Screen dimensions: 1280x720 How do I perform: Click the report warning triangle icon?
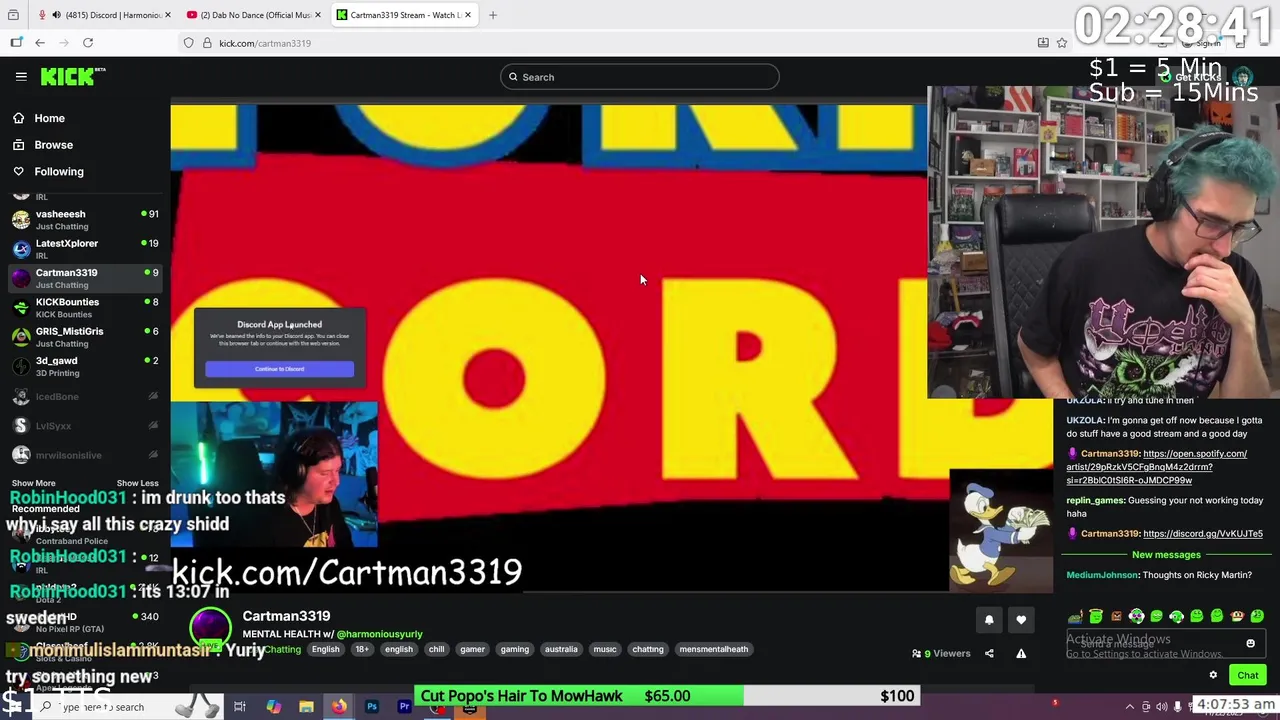(1021, 653)
